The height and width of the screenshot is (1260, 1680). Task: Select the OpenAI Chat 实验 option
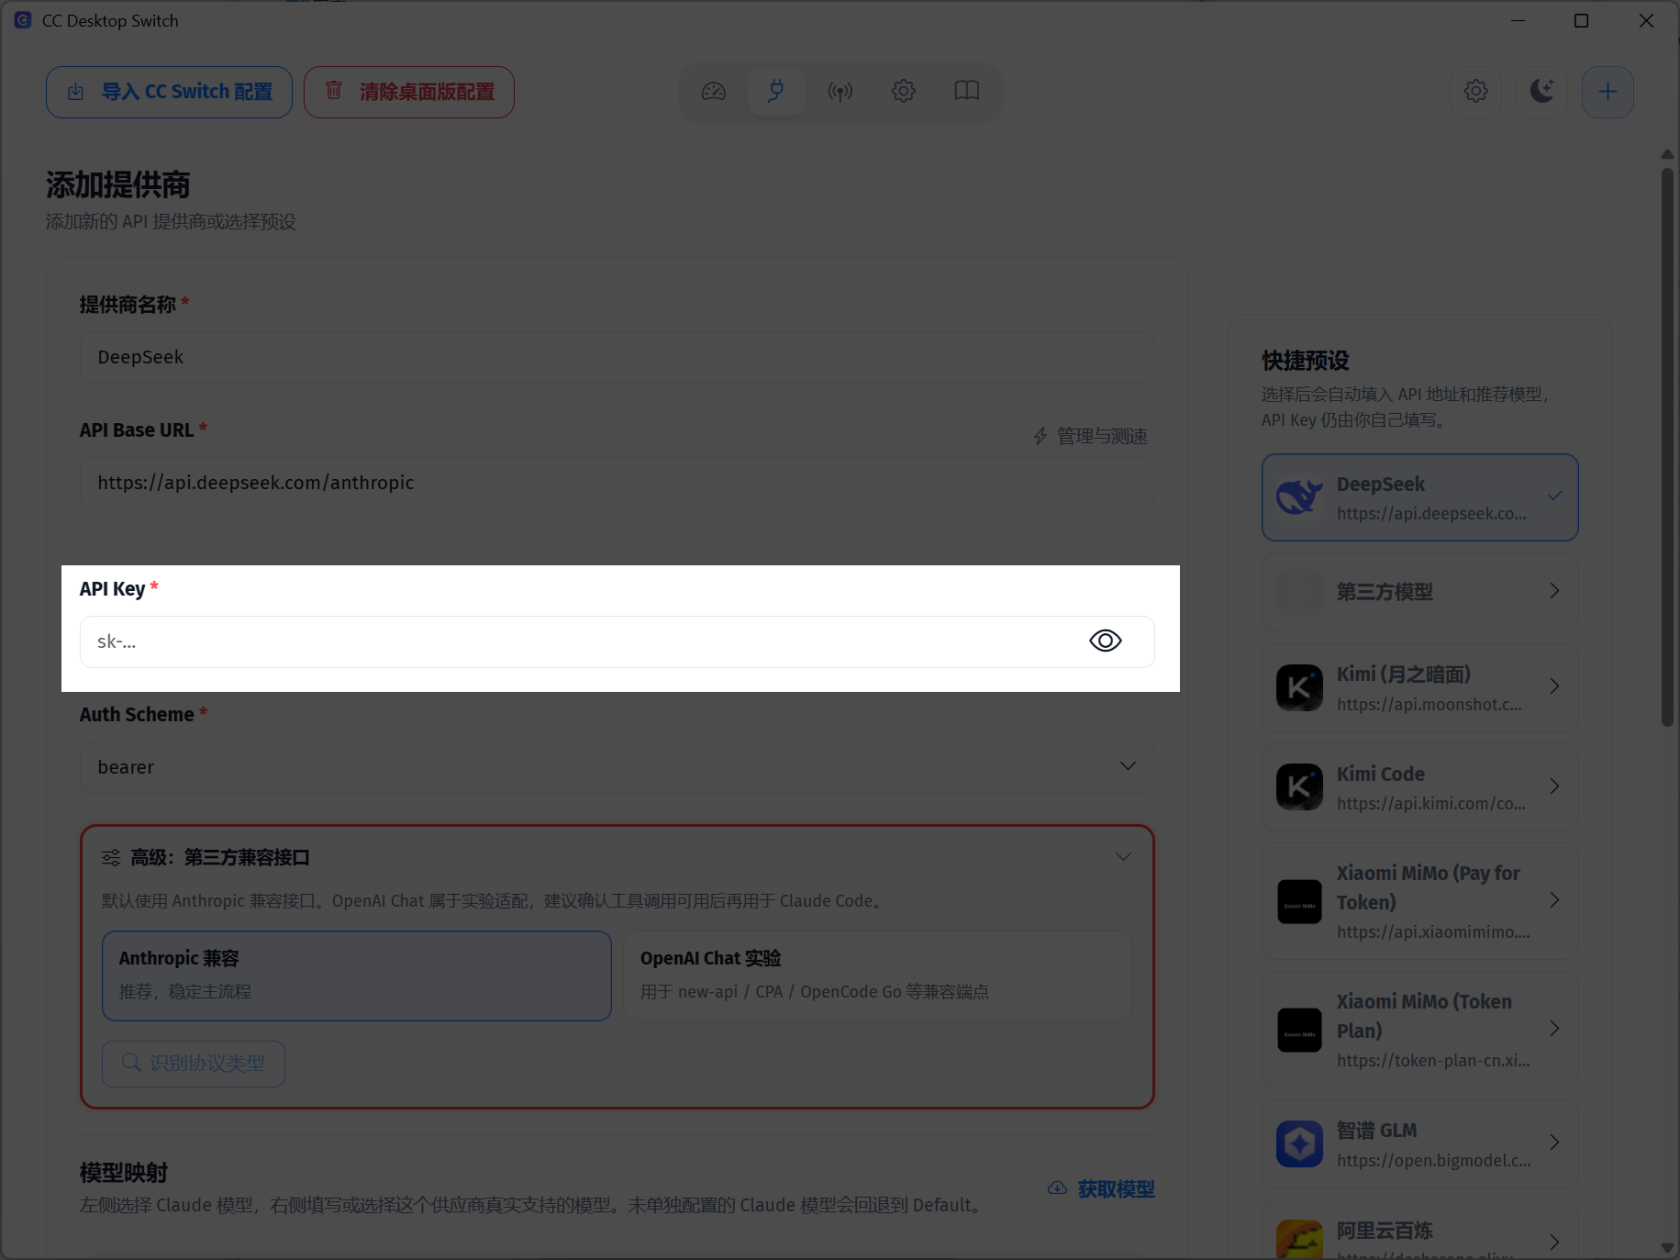pyautogui.click(x=878, y=975)
